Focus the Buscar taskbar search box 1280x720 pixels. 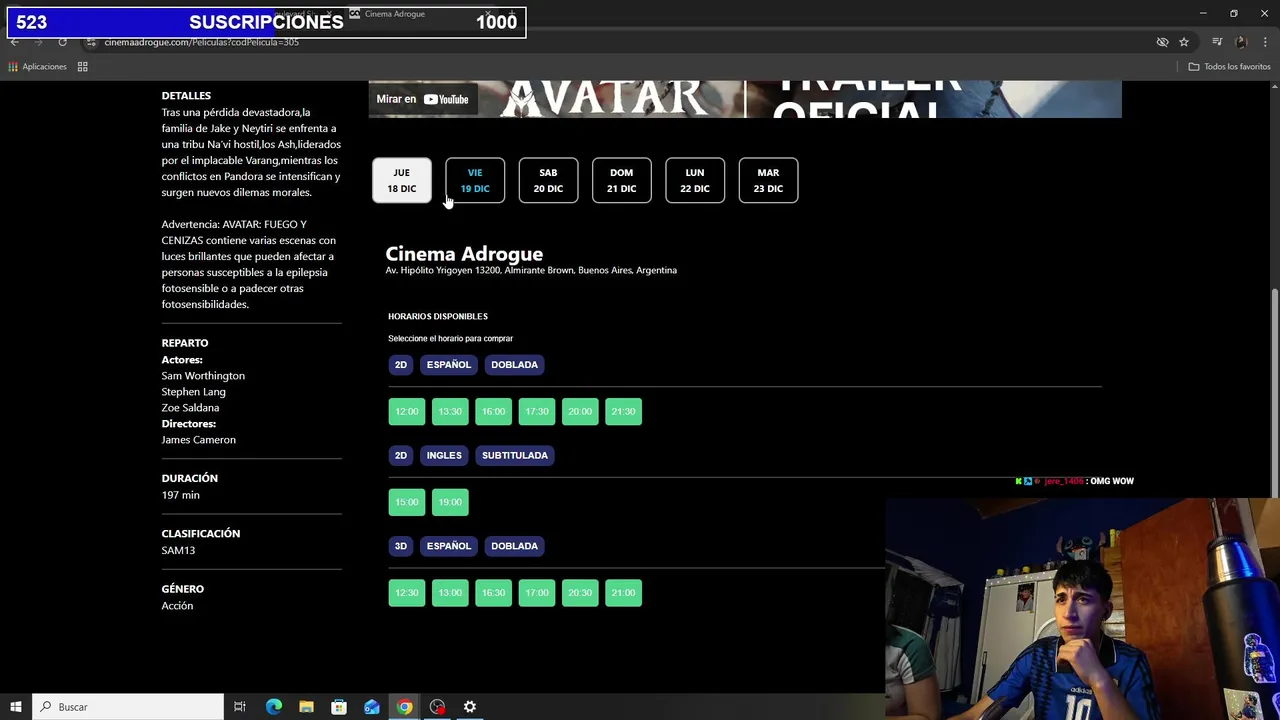click(x=128, y=707)
